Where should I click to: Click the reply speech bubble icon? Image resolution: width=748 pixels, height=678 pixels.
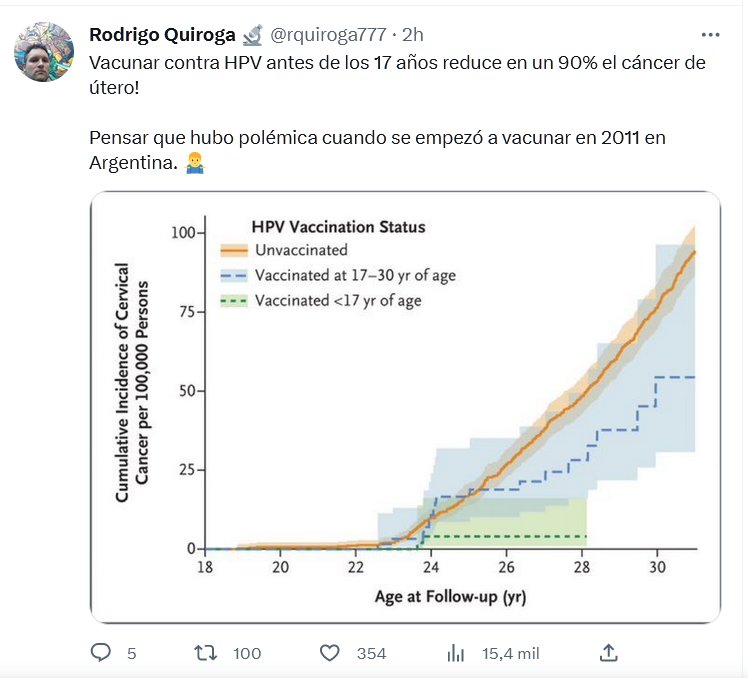[101, 653]
